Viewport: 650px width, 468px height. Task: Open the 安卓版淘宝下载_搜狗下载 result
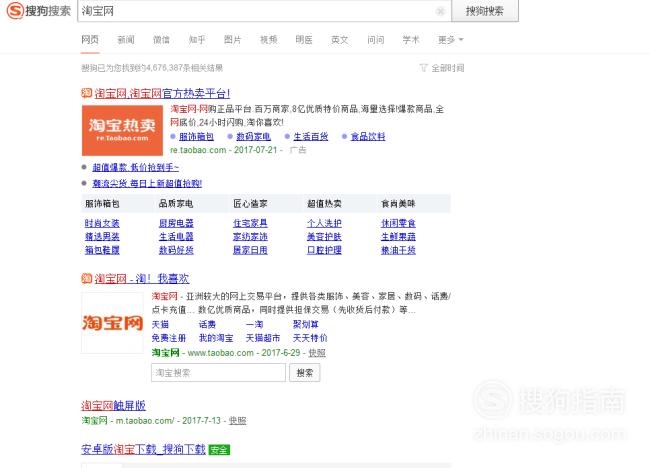tap(143, 449)
